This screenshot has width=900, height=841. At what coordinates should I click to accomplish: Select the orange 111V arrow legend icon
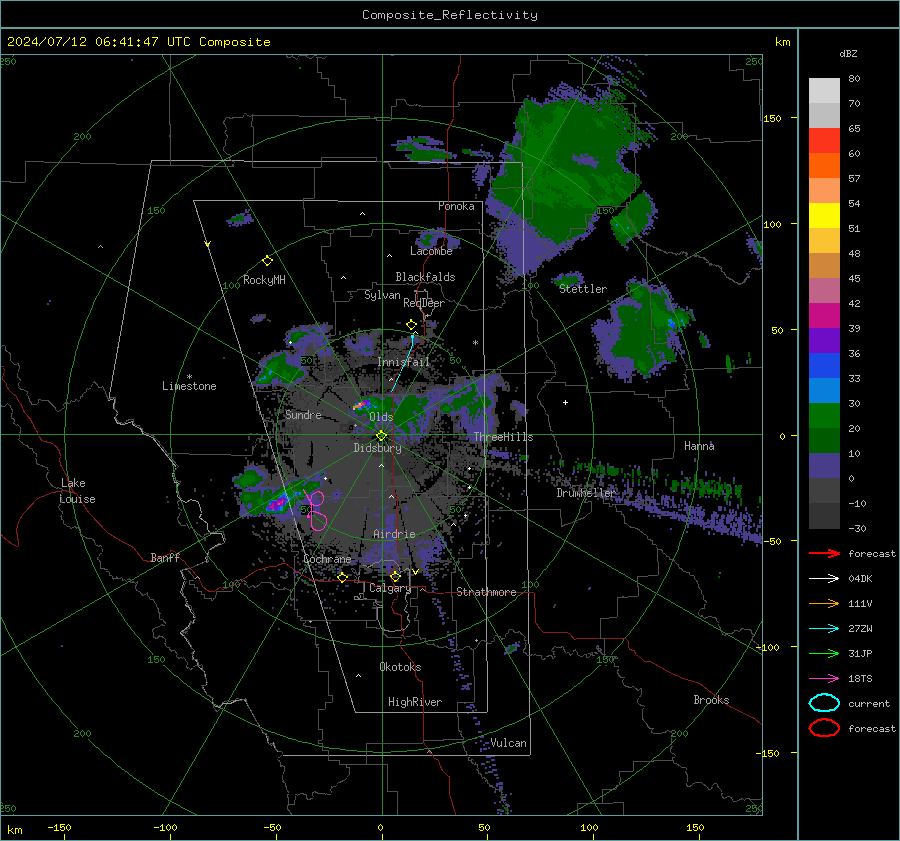point(824,603)
